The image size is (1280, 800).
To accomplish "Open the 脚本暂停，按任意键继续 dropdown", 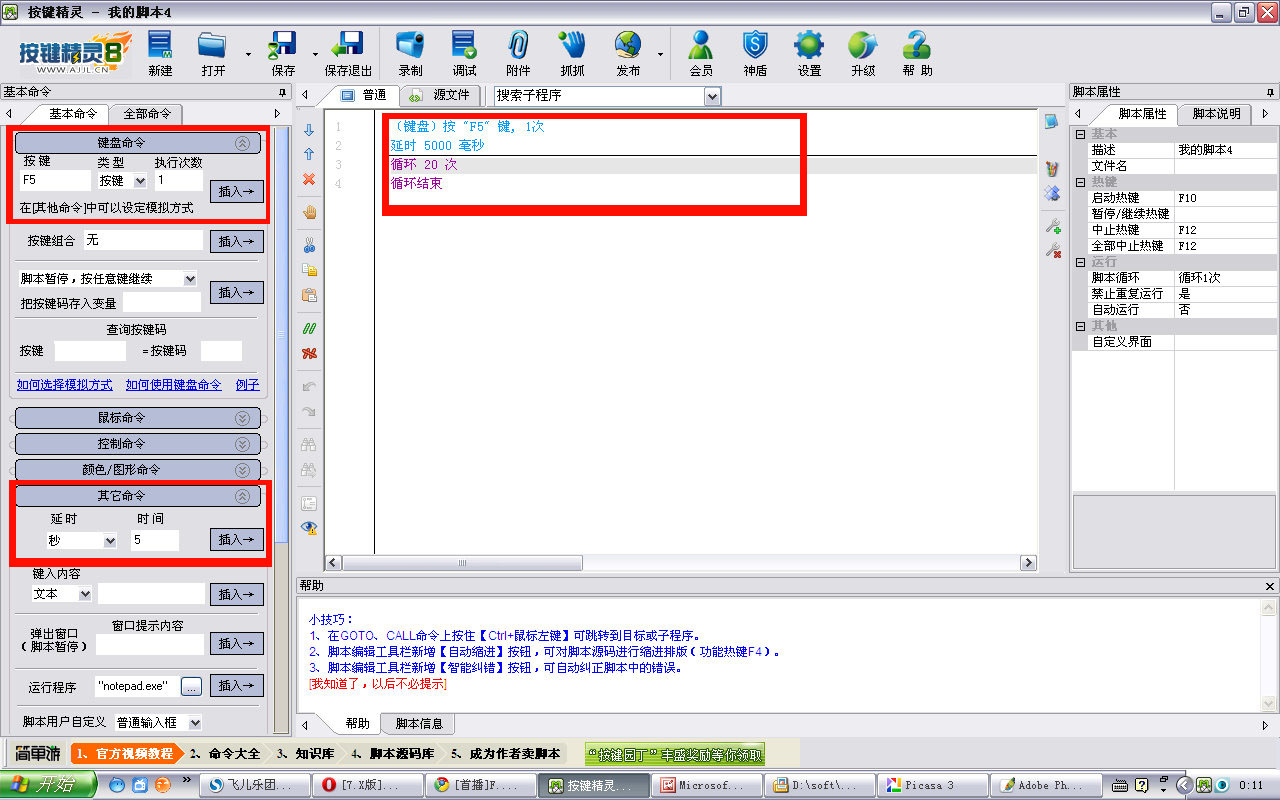I will coord(190,279).
